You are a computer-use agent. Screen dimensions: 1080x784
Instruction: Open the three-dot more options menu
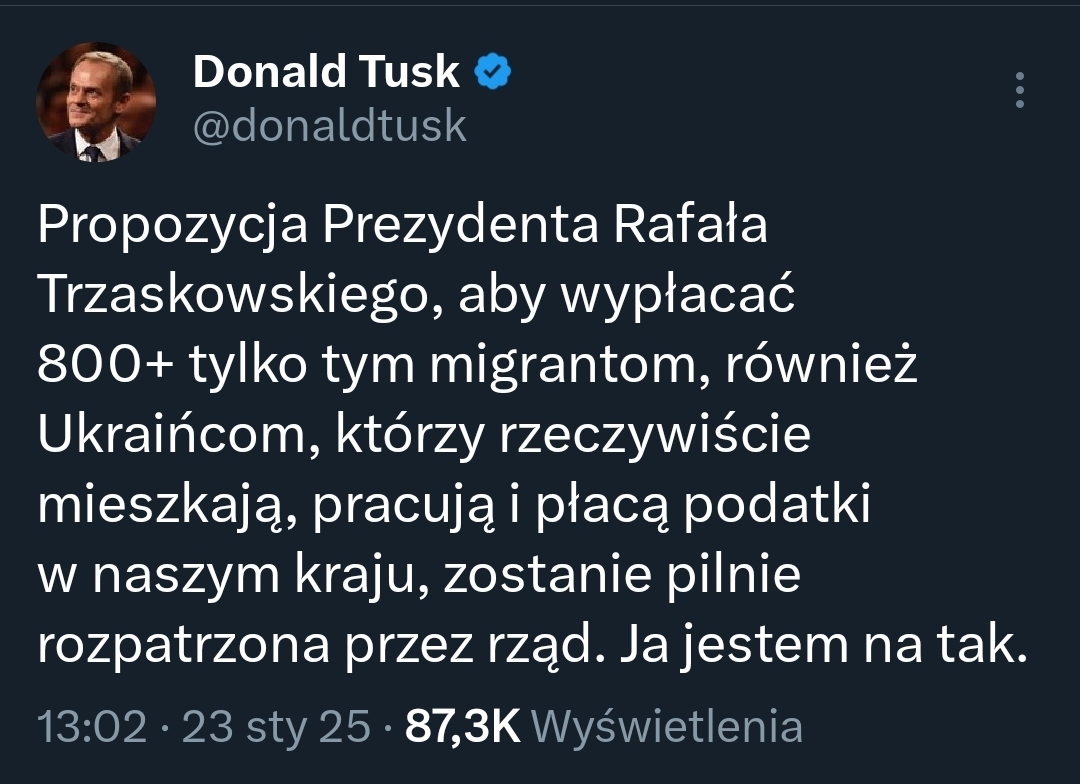point(1020,90)
